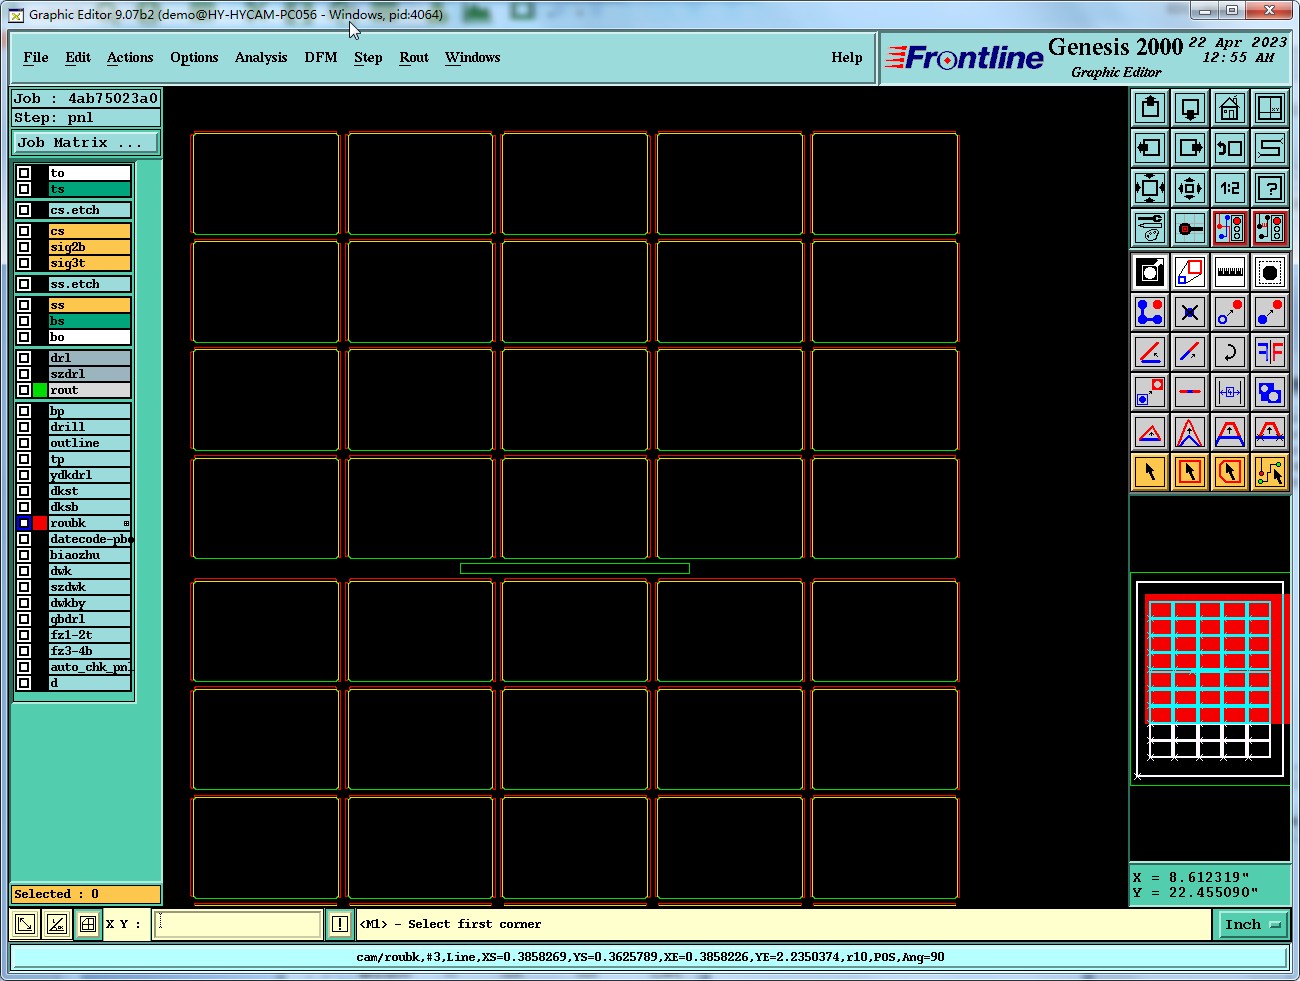Click the red color swatch of roubk layer
Screen dimensions: 1300x981
click(40, 523)
